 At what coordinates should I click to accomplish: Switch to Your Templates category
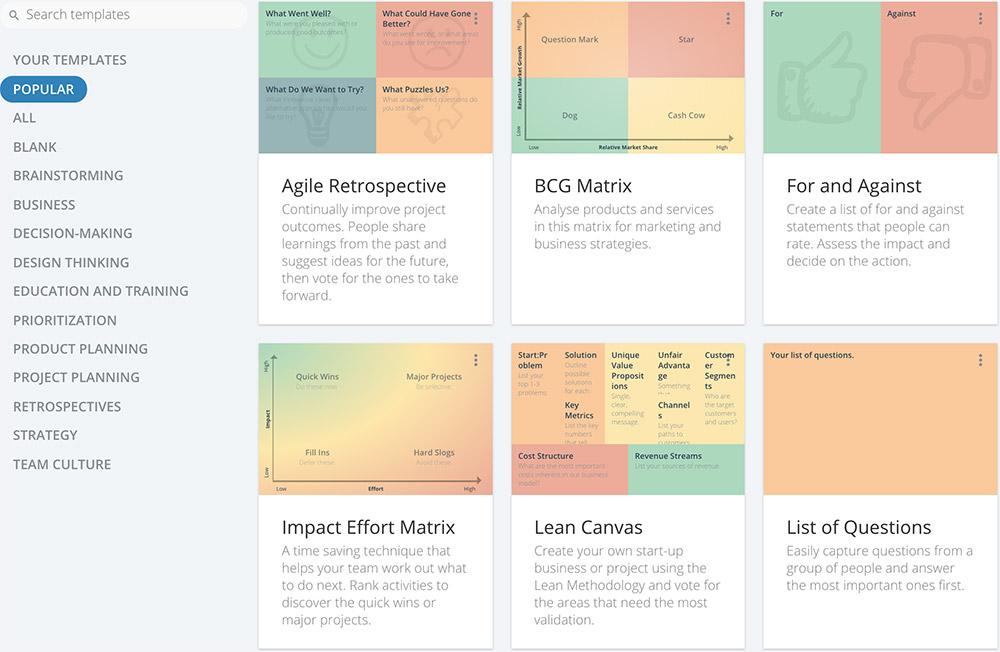coord(70,60)
